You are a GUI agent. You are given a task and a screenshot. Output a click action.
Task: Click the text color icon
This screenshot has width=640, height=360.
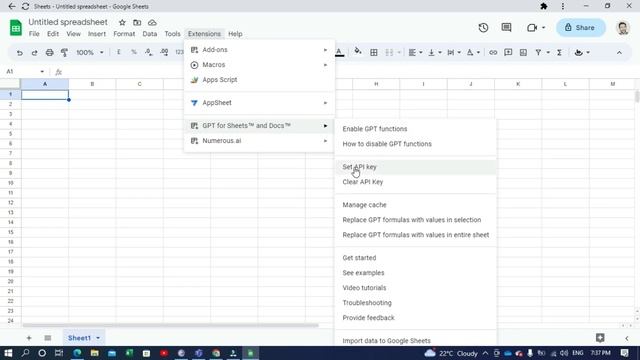[339, 52]
